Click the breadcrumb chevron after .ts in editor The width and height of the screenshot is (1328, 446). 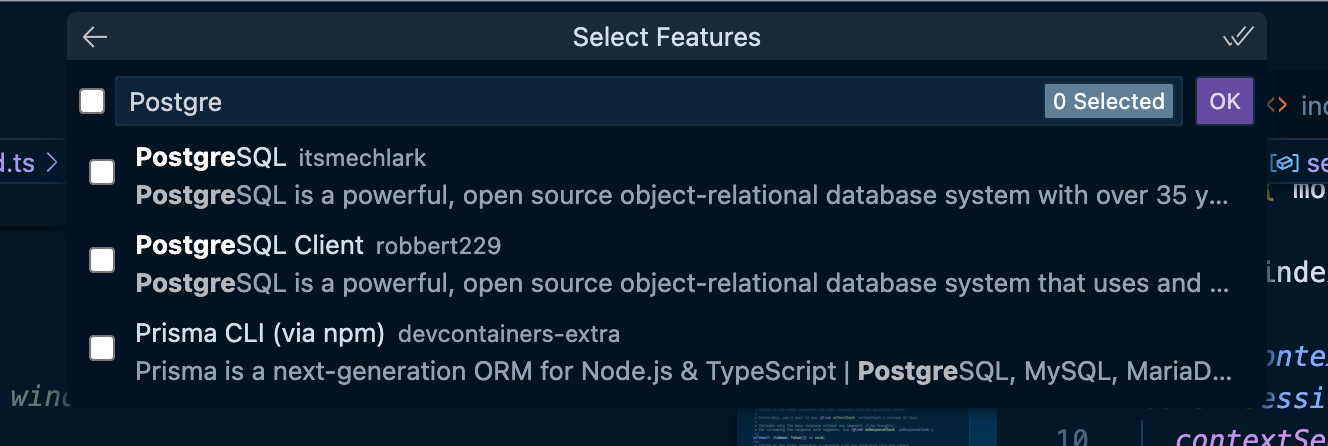52,162
